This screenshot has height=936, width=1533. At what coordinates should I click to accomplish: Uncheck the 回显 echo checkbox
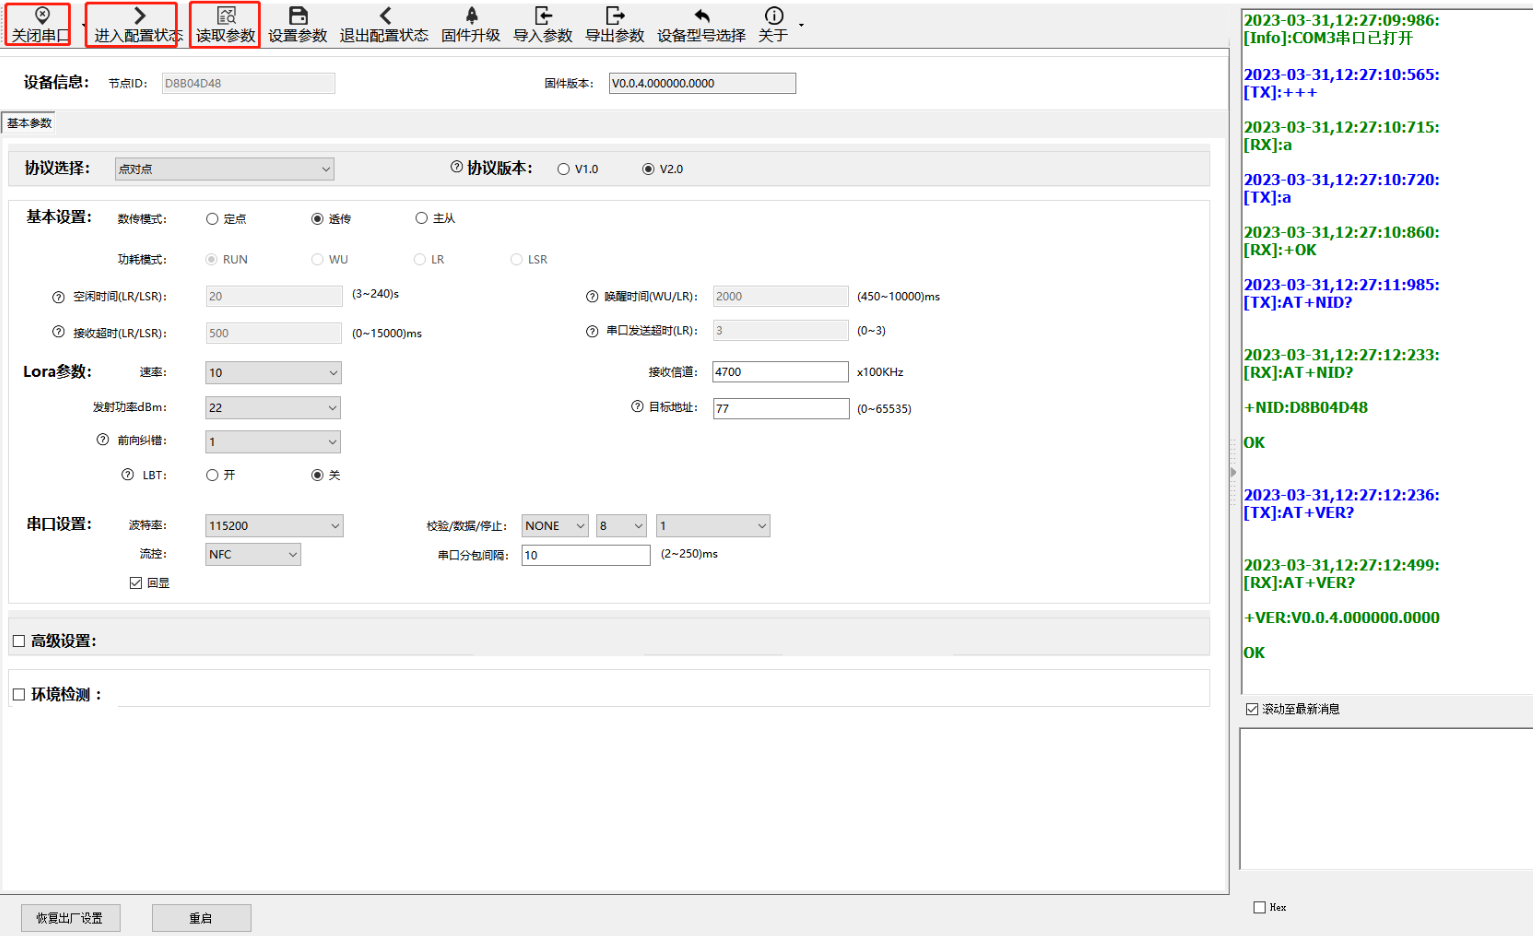pyautogui.click(x=136, y=583)
